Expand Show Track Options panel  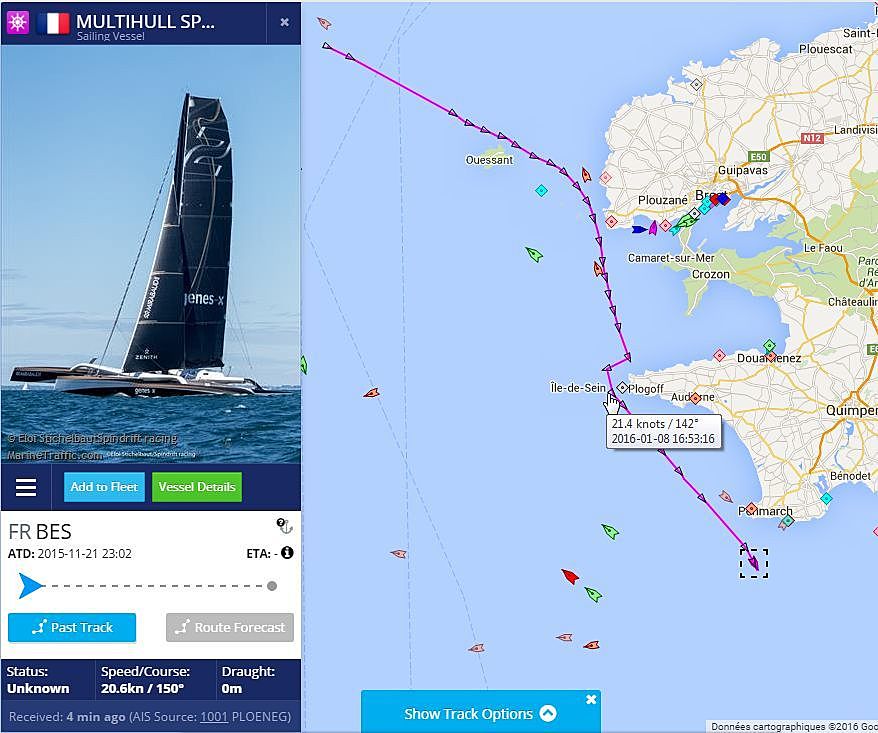480,714
